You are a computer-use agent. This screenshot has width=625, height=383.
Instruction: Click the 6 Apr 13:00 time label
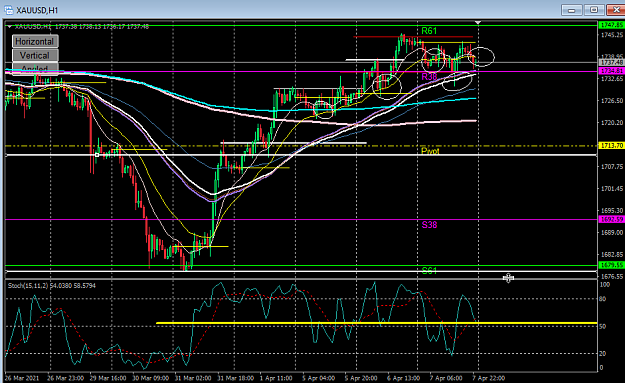point(403,378)
